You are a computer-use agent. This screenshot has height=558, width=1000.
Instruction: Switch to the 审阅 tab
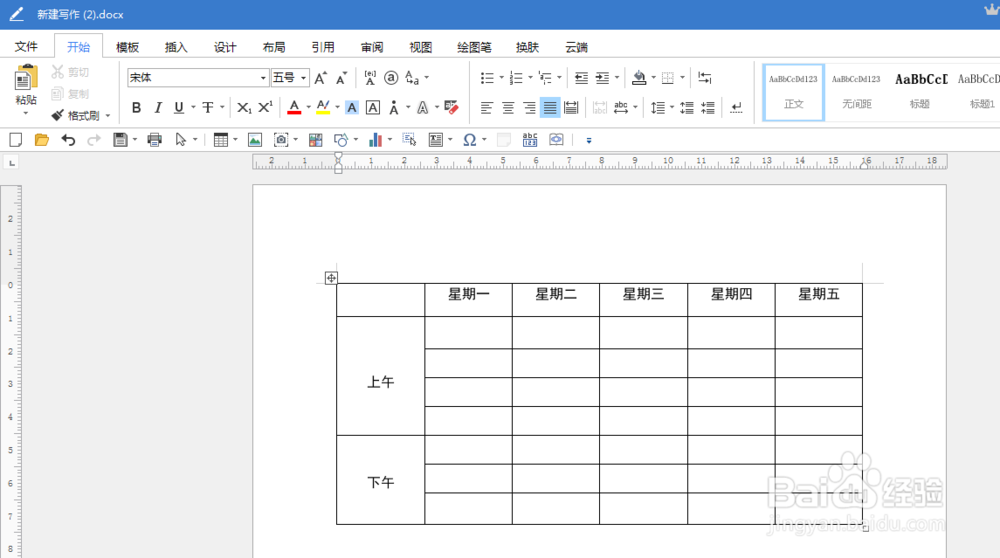point(372,47)
